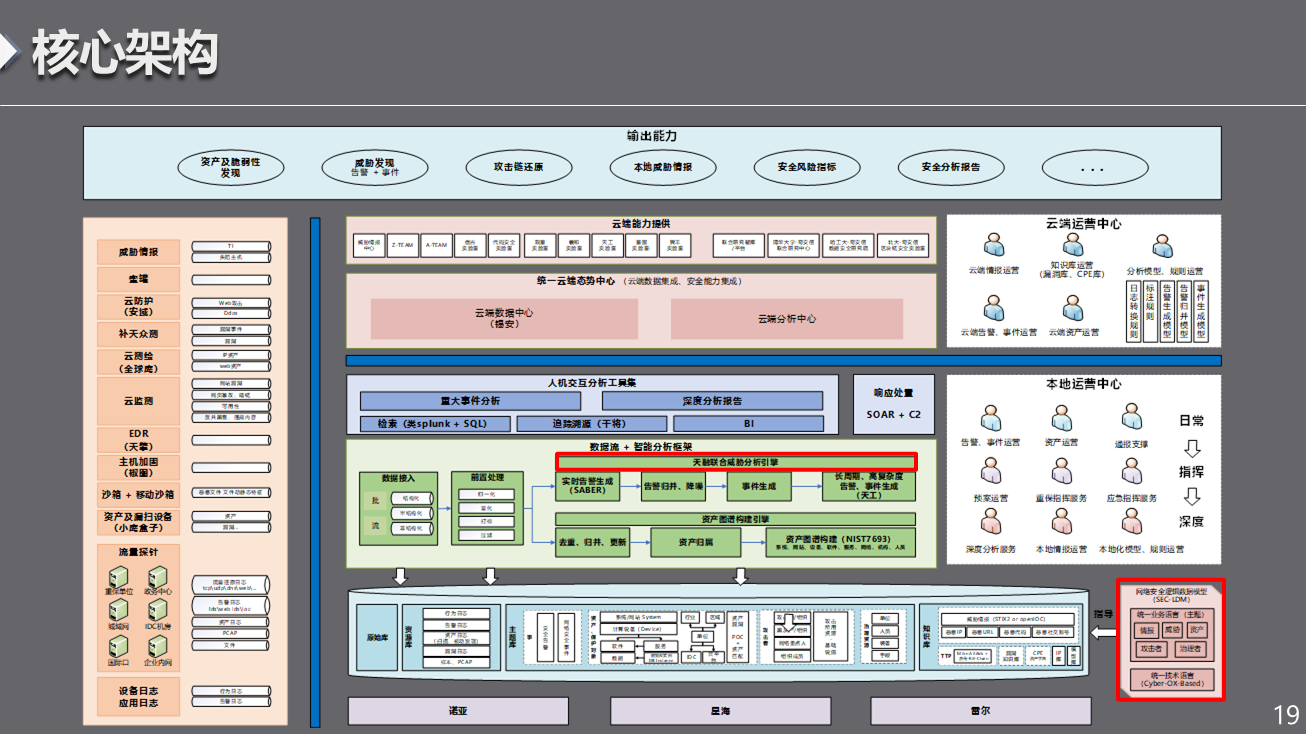Screen dimensions: 1306x734
Task: Click the 威胁情报 source box
Action: 139,252
